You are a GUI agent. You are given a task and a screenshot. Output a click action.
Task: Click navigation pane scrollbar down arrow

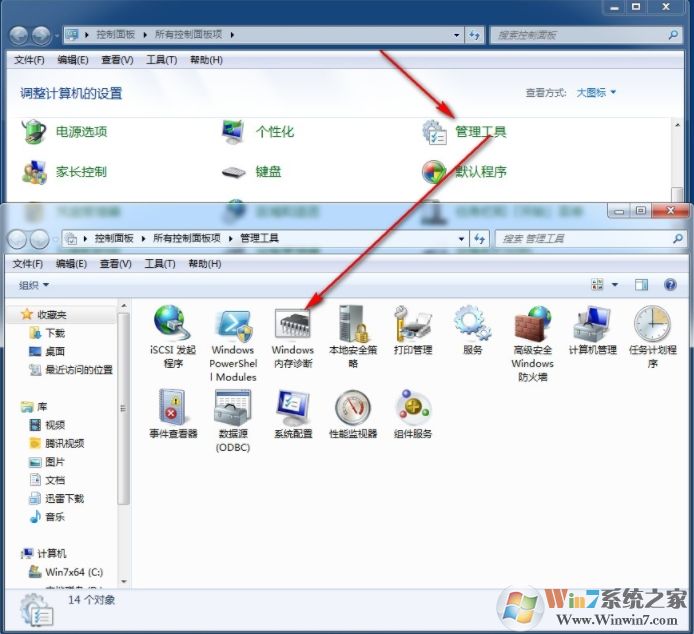[124, 582]
